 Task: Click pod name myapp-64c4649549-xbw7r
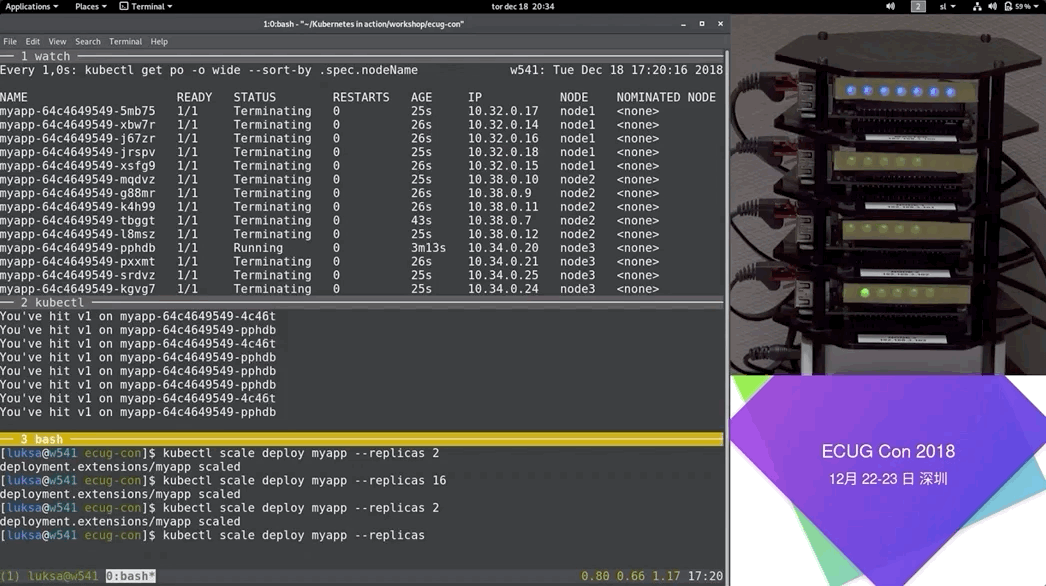pos(77,125)
